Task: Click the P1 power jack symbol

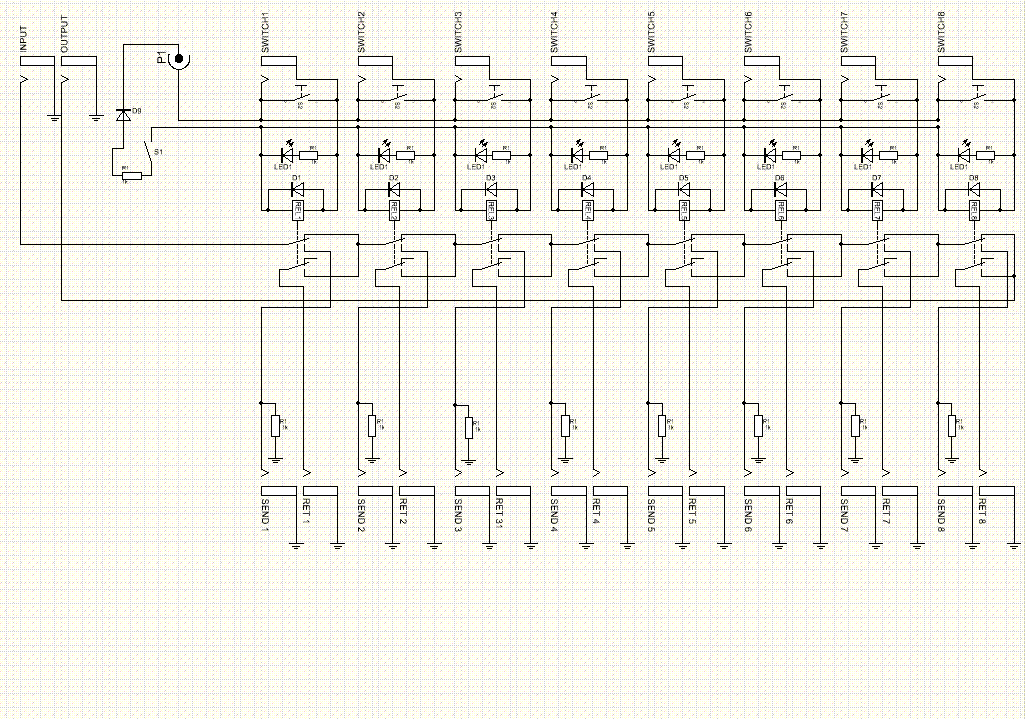Action: [x=178, y=59]
